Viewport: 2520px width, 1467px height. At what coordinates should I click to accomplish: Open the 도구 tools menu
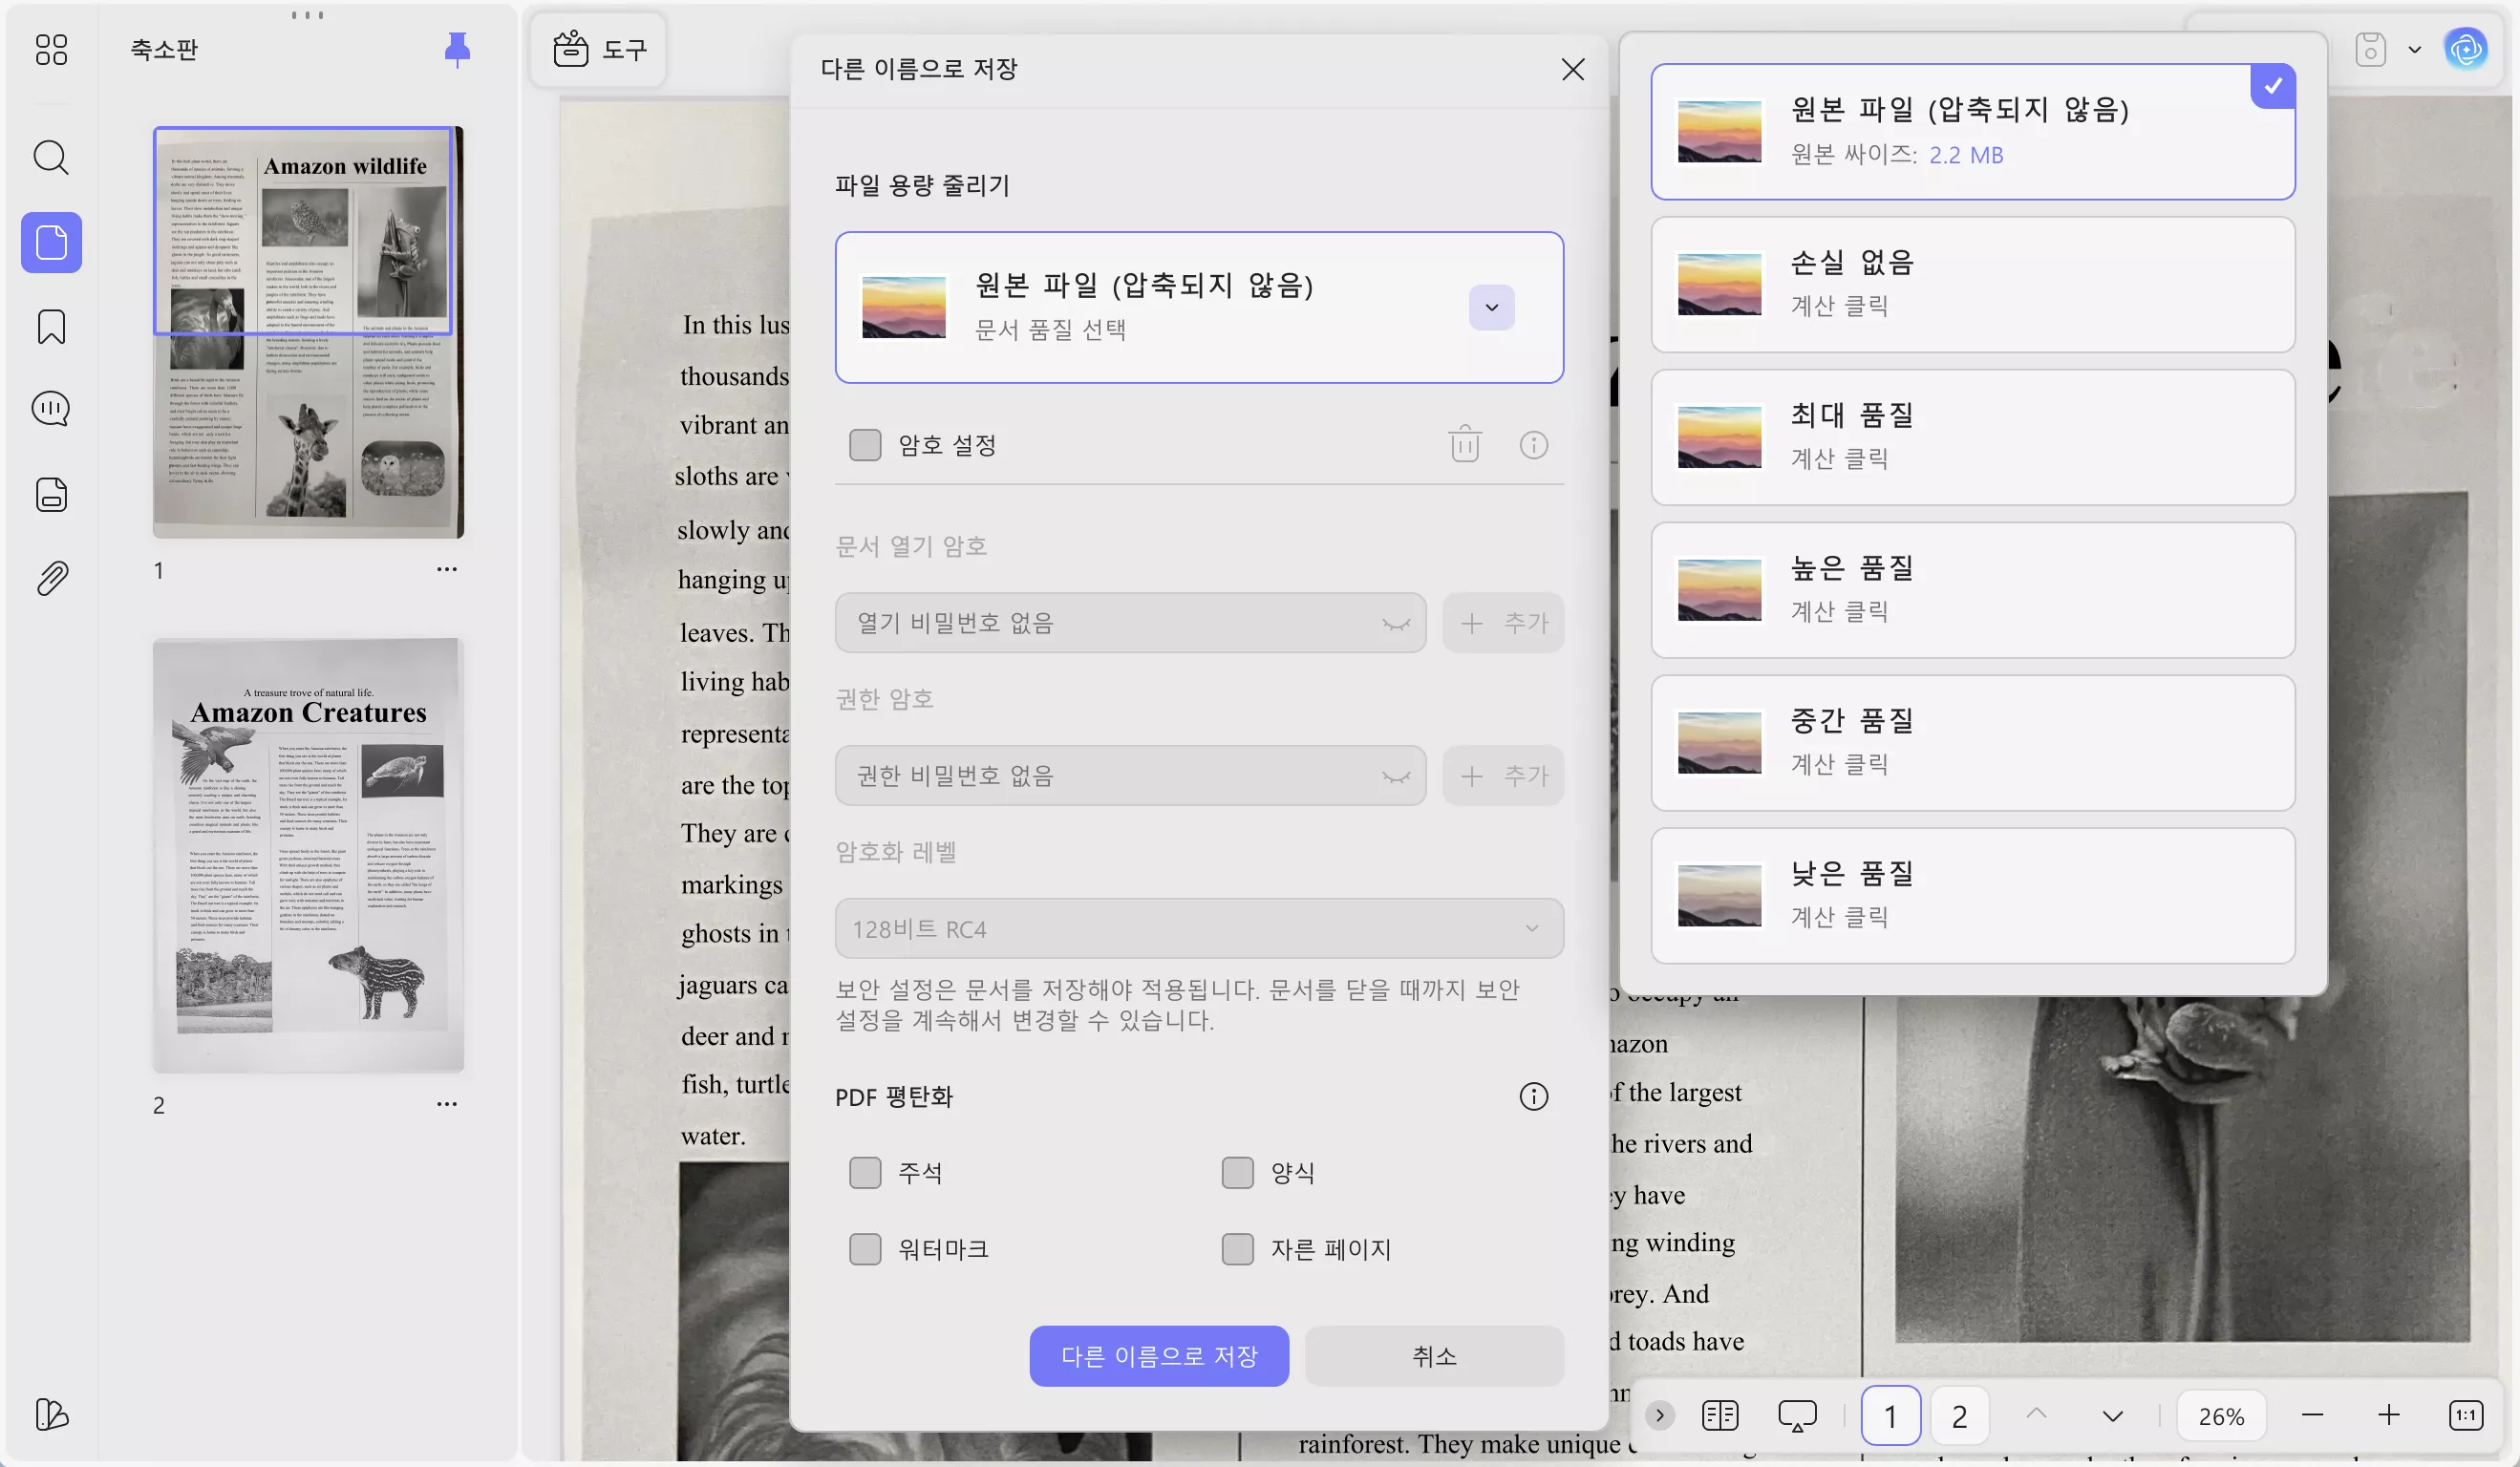coord(598,48)
